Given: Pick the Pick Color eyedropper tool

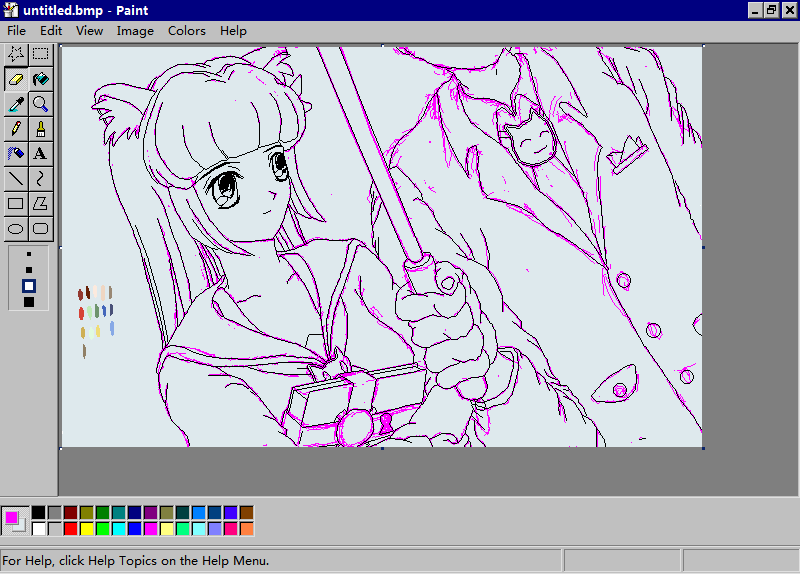Looking at the screenshot, I should click(16, 104).
